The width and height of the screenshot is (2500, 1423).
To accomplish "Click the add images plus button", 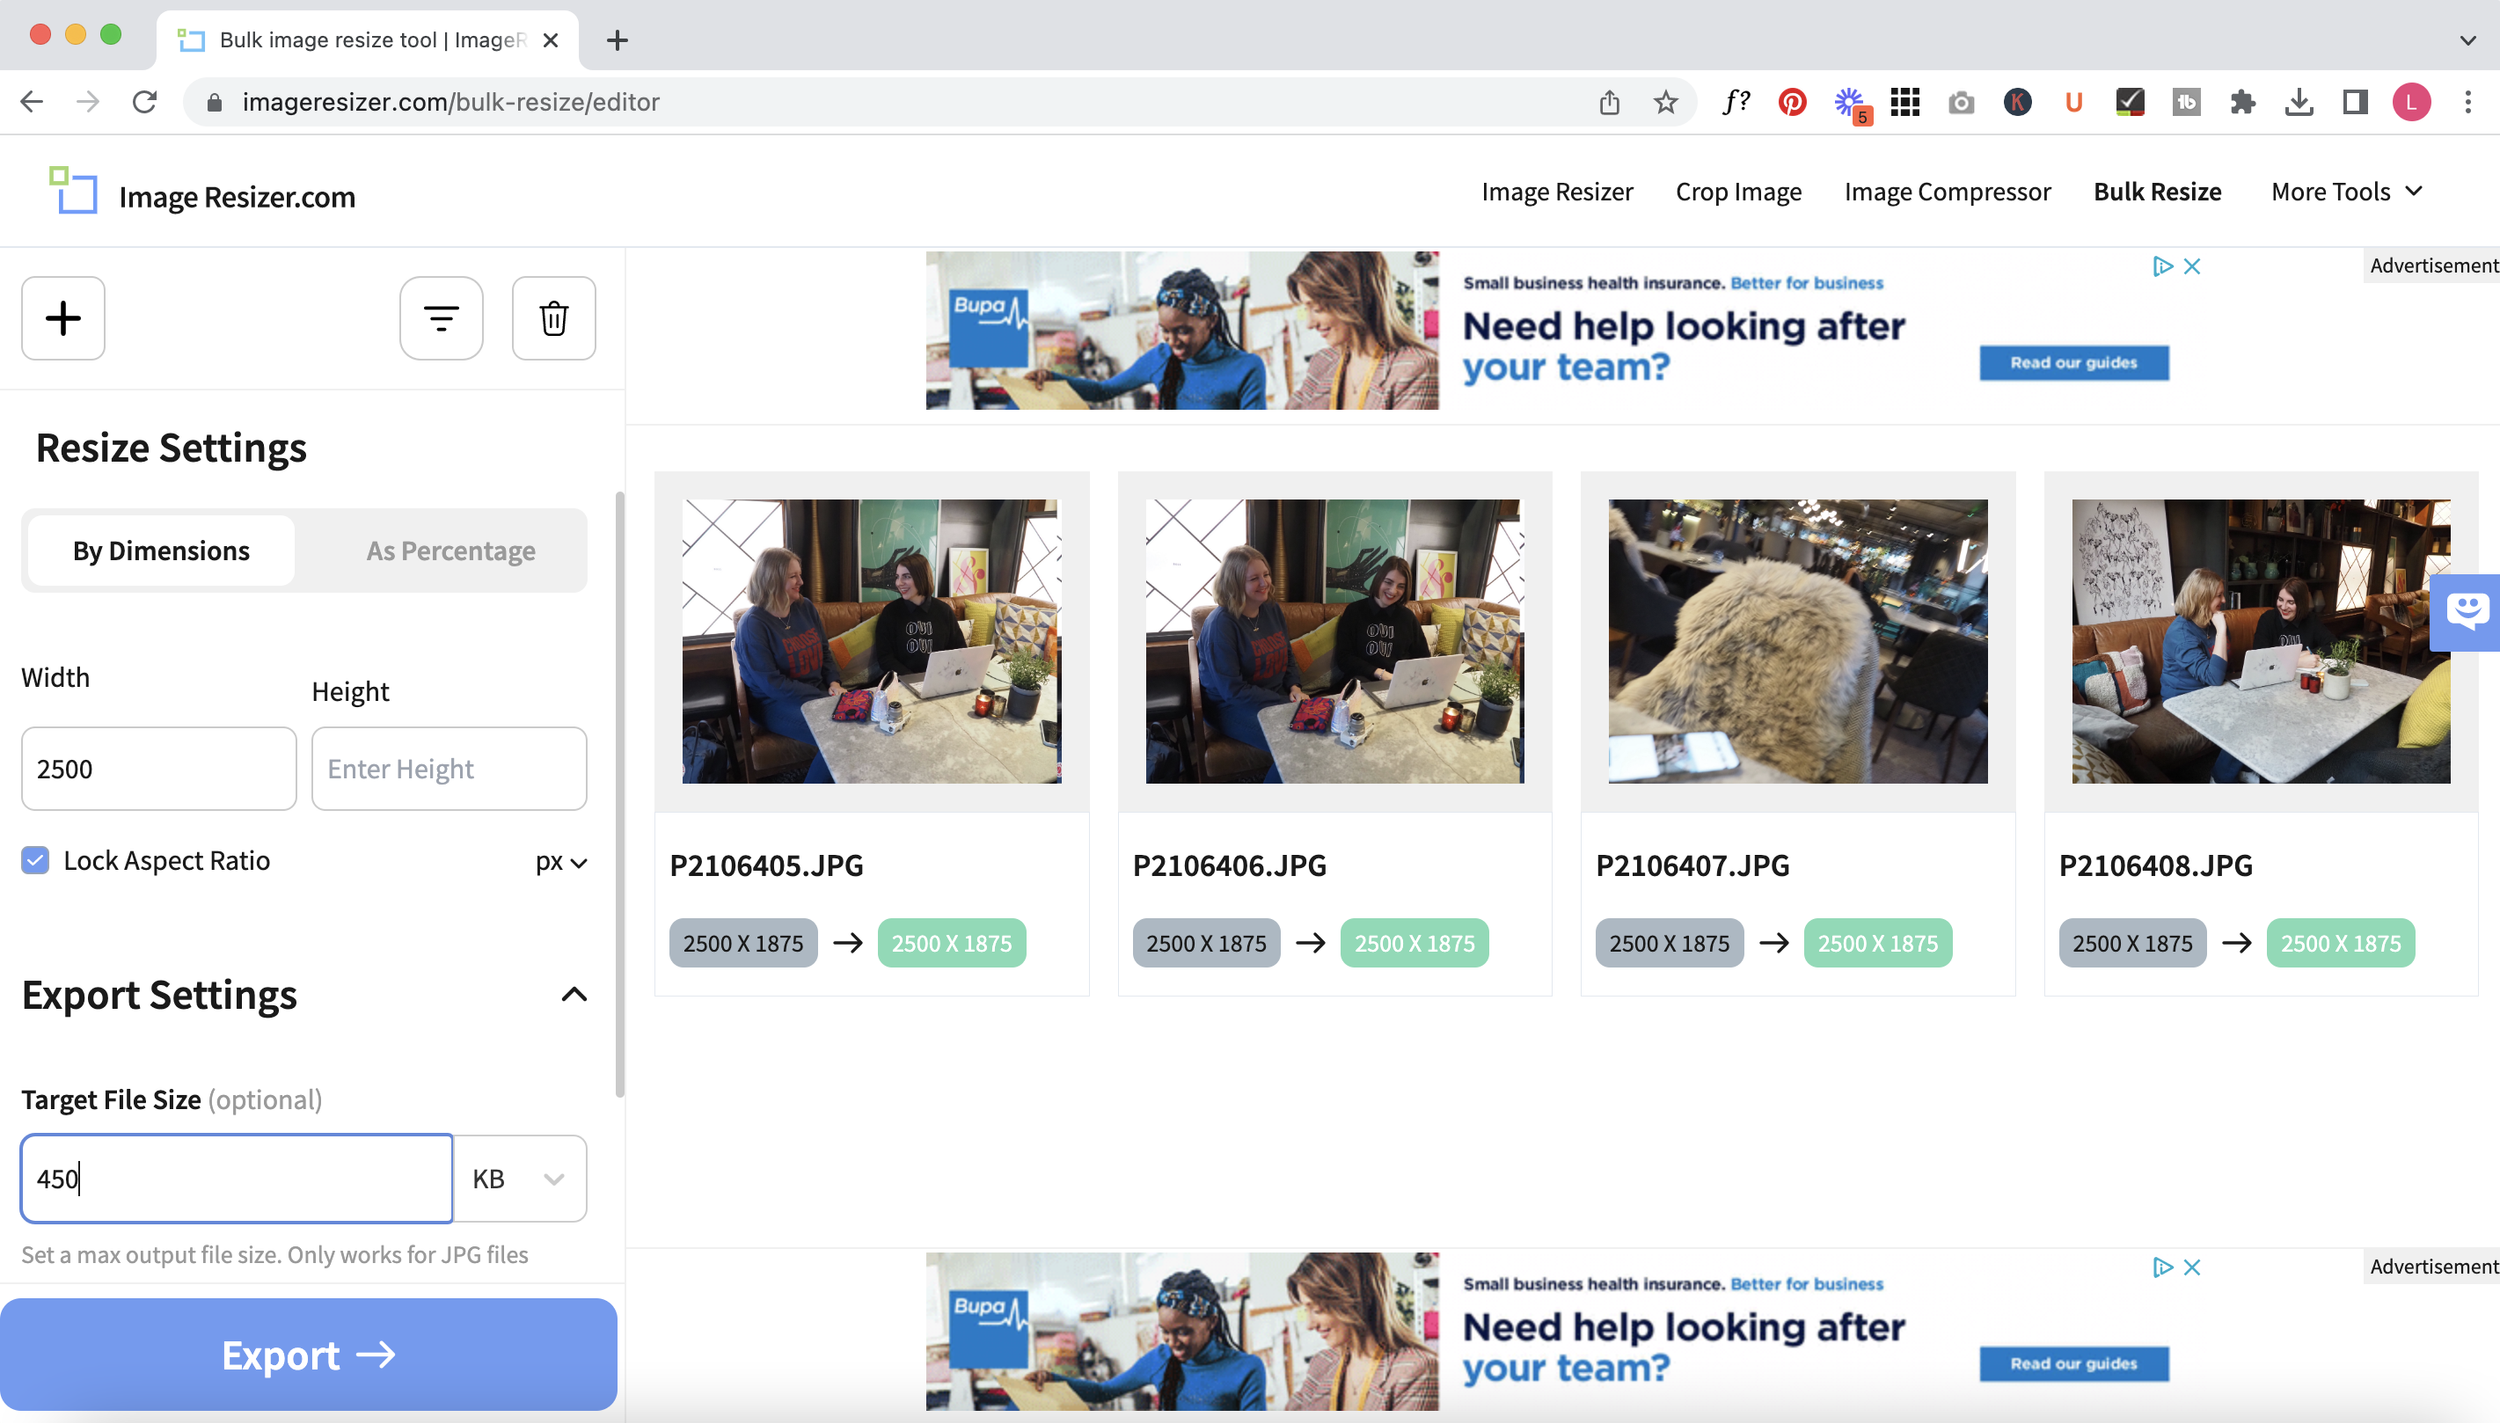I will (x=63, y=318).
